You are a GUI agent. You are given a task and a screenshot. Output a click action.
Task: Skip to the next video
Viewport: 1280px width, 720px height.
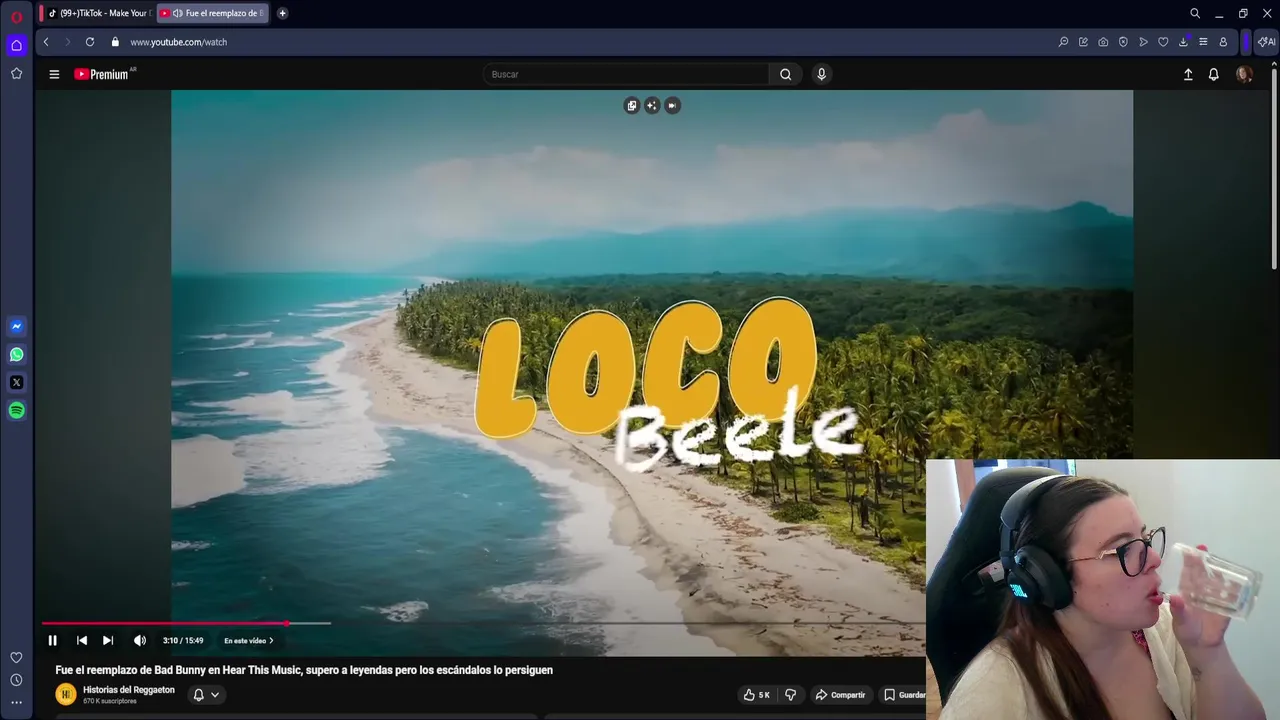(108, 641)
